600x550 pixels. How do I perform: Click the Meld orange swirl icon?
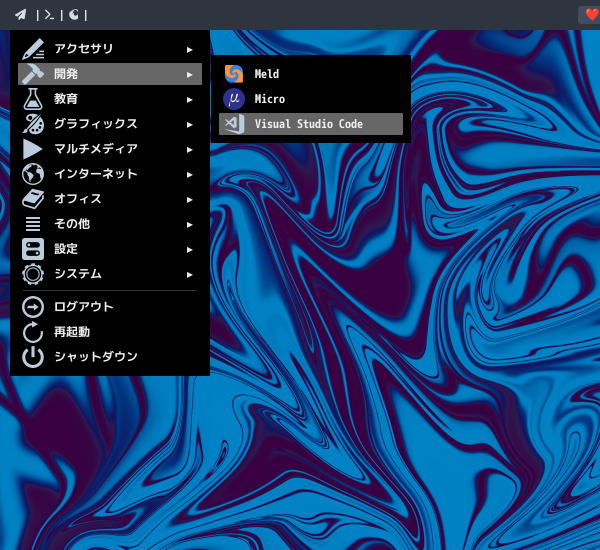click(234, 74)
